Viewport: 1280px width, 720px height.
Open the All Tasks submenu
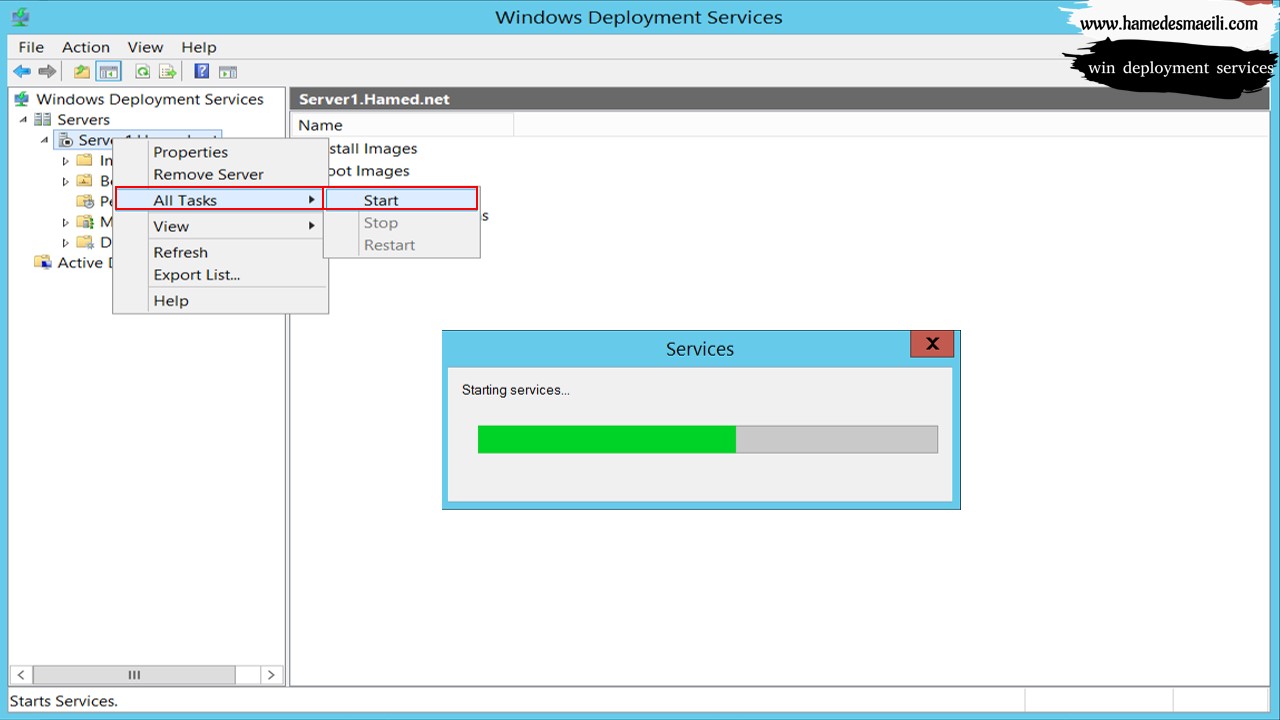tap(219, 200)
